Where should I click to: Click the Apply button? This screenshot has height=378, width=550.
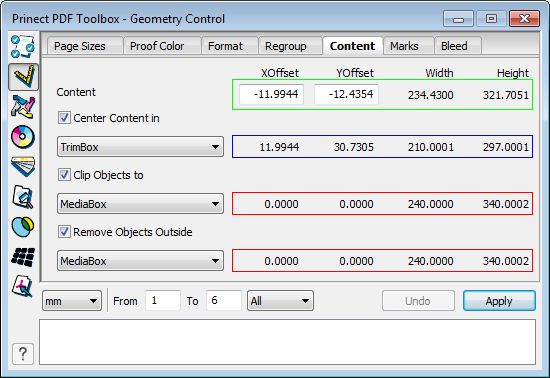pos(499,301)
